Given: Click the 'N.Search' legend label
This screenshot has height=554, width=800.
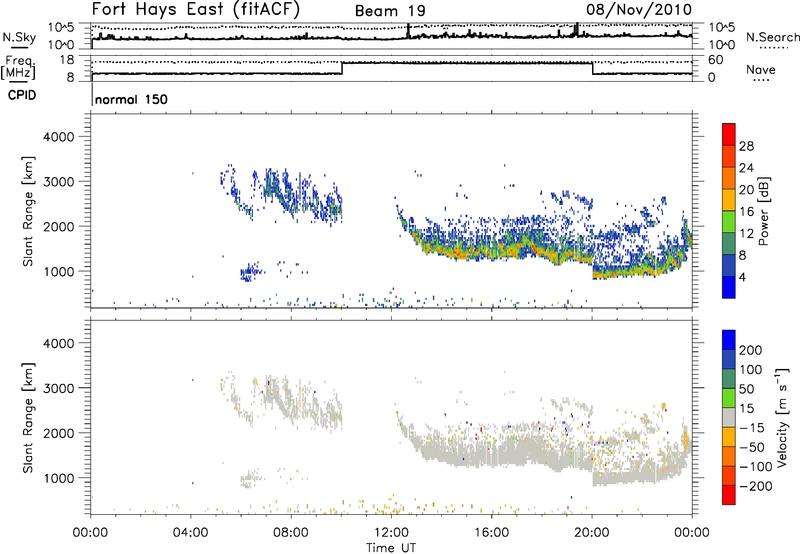Looking at the screenshot, I should tap(772, 37).
